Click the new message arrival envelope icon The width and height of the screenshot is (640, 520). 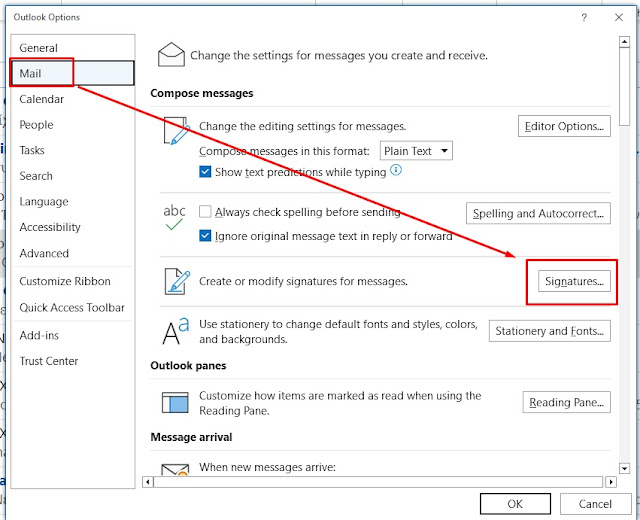point(175,469)
